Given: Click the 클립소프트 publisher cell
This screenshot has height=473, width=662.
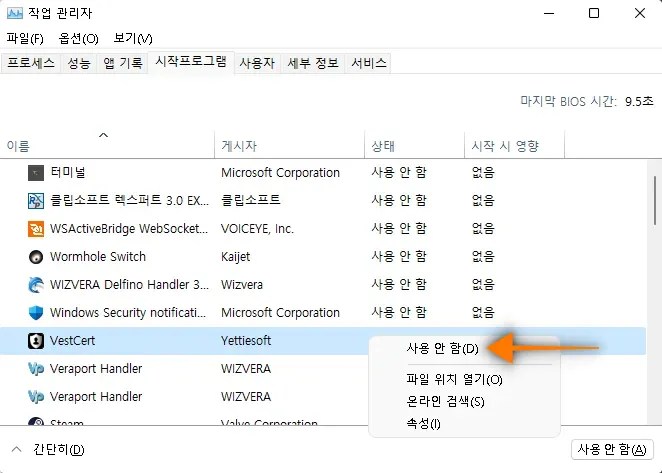Looking at the screenshot, I should click(x=251, y=201).
